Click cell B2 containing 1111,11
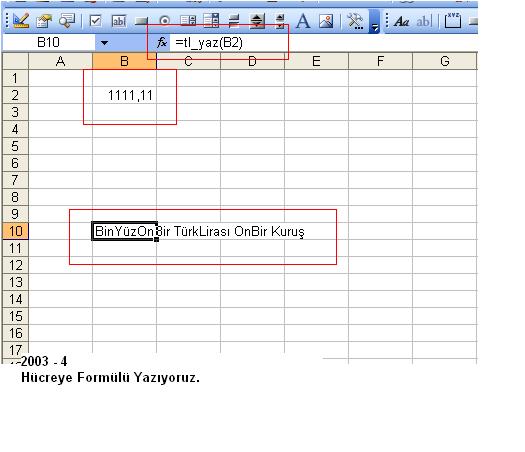 (124, 95)
